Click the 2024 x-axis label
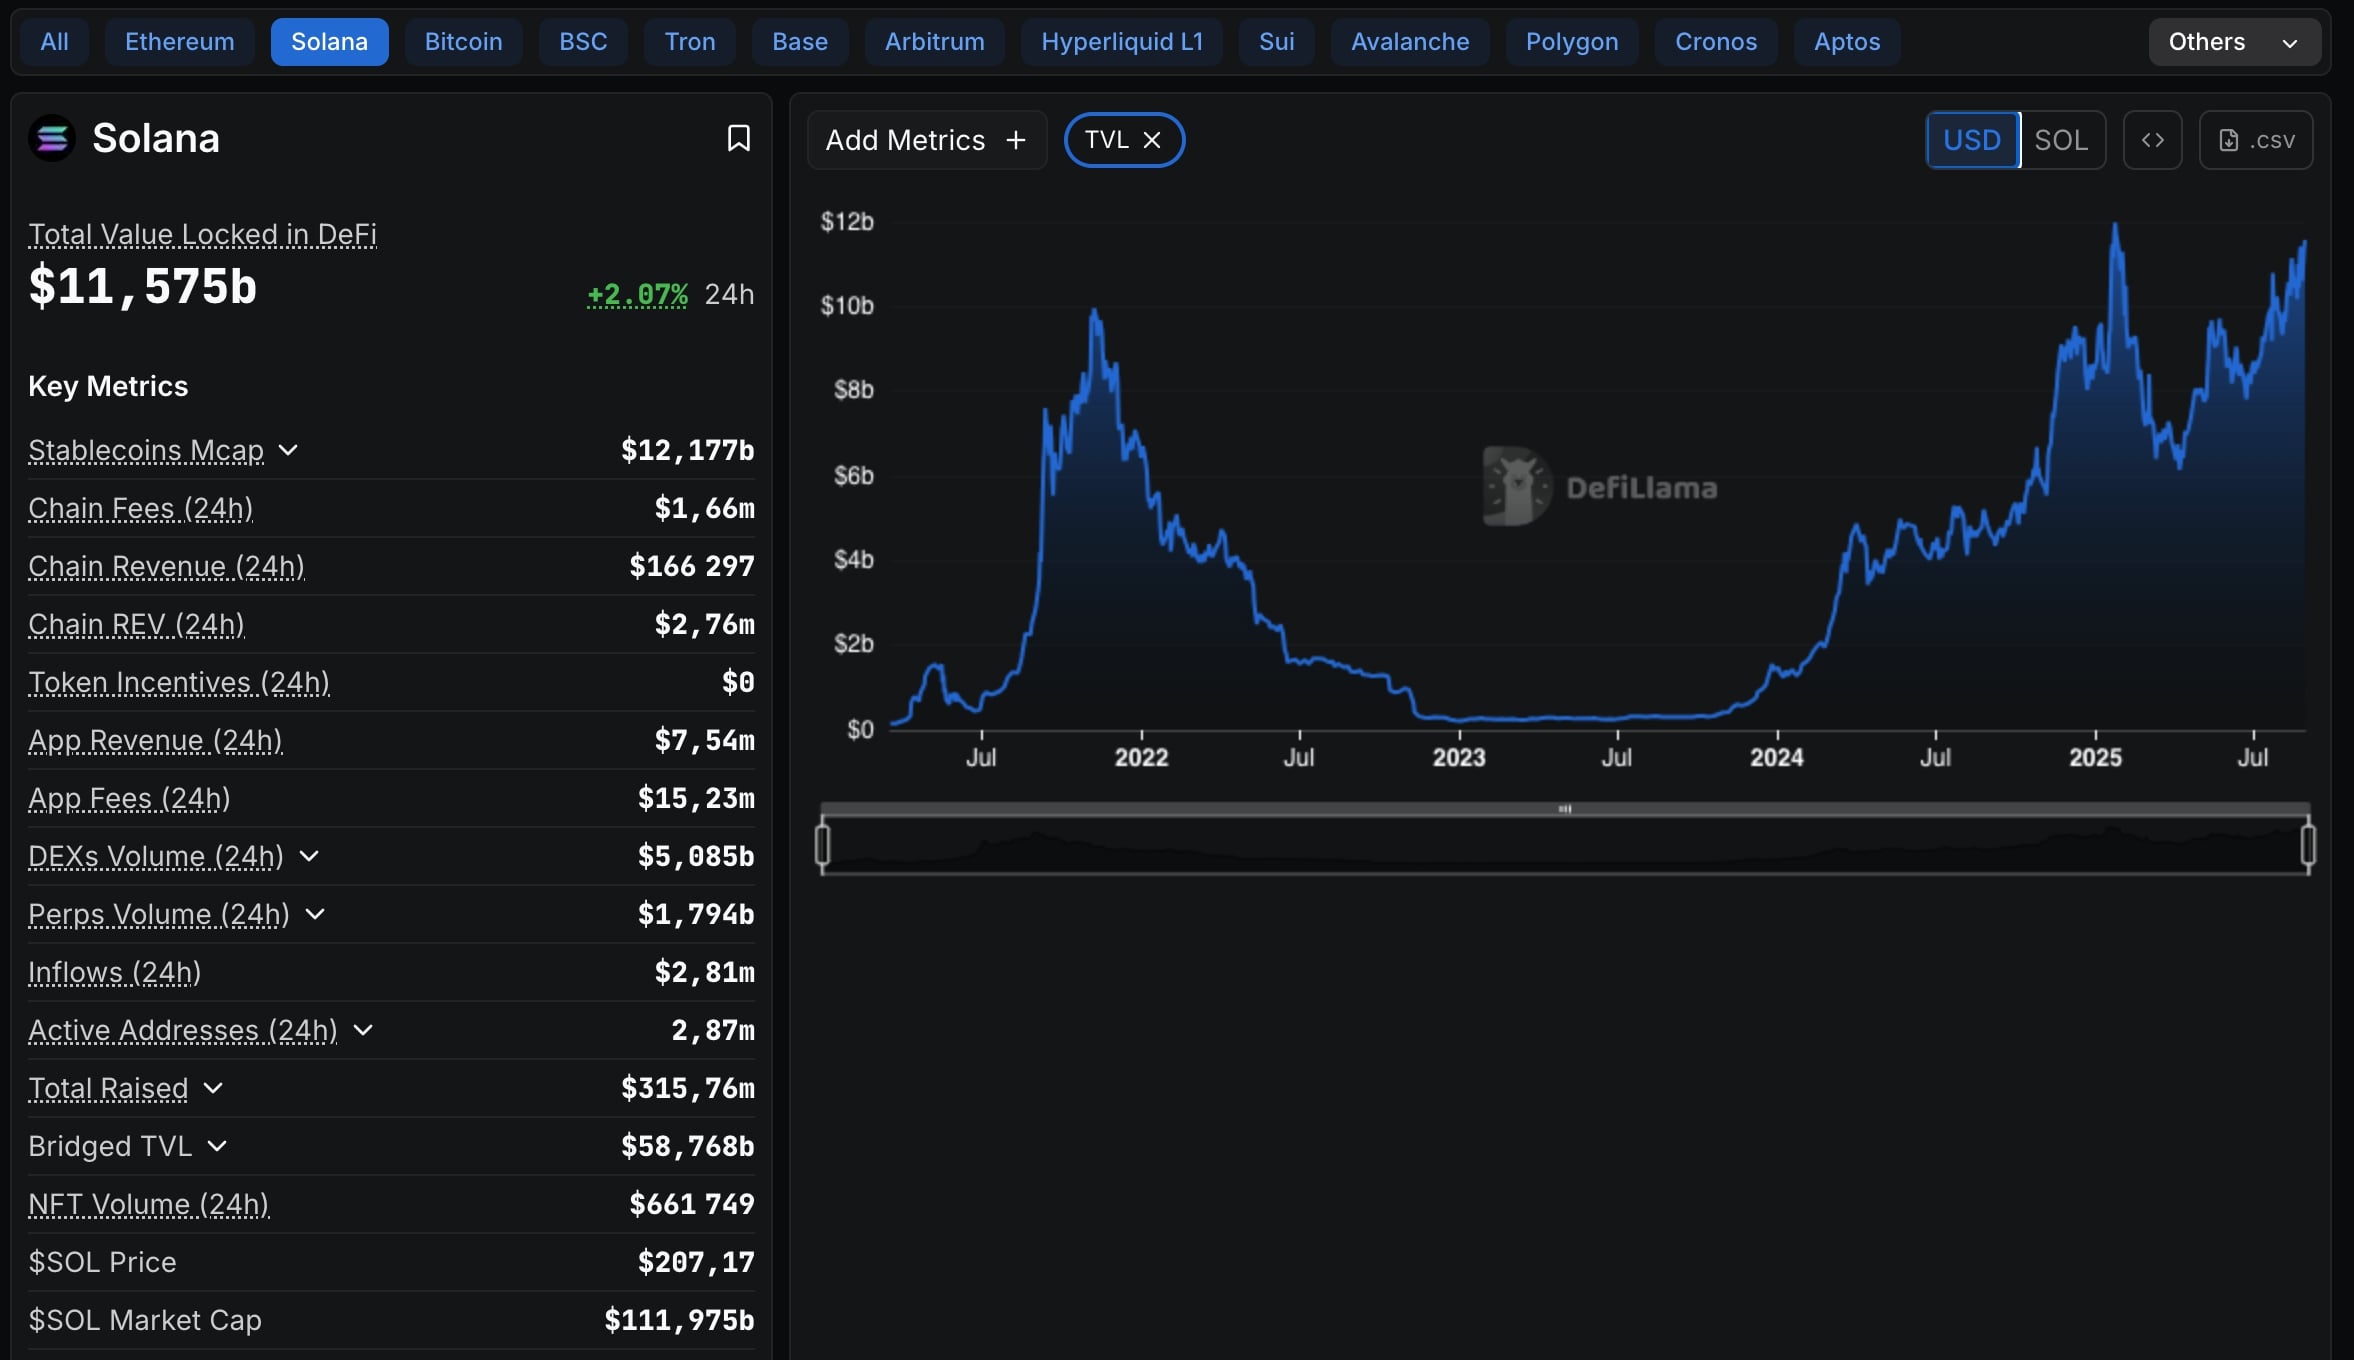The width and height of the screenshot is (2354, 1360). point(1776,757)
